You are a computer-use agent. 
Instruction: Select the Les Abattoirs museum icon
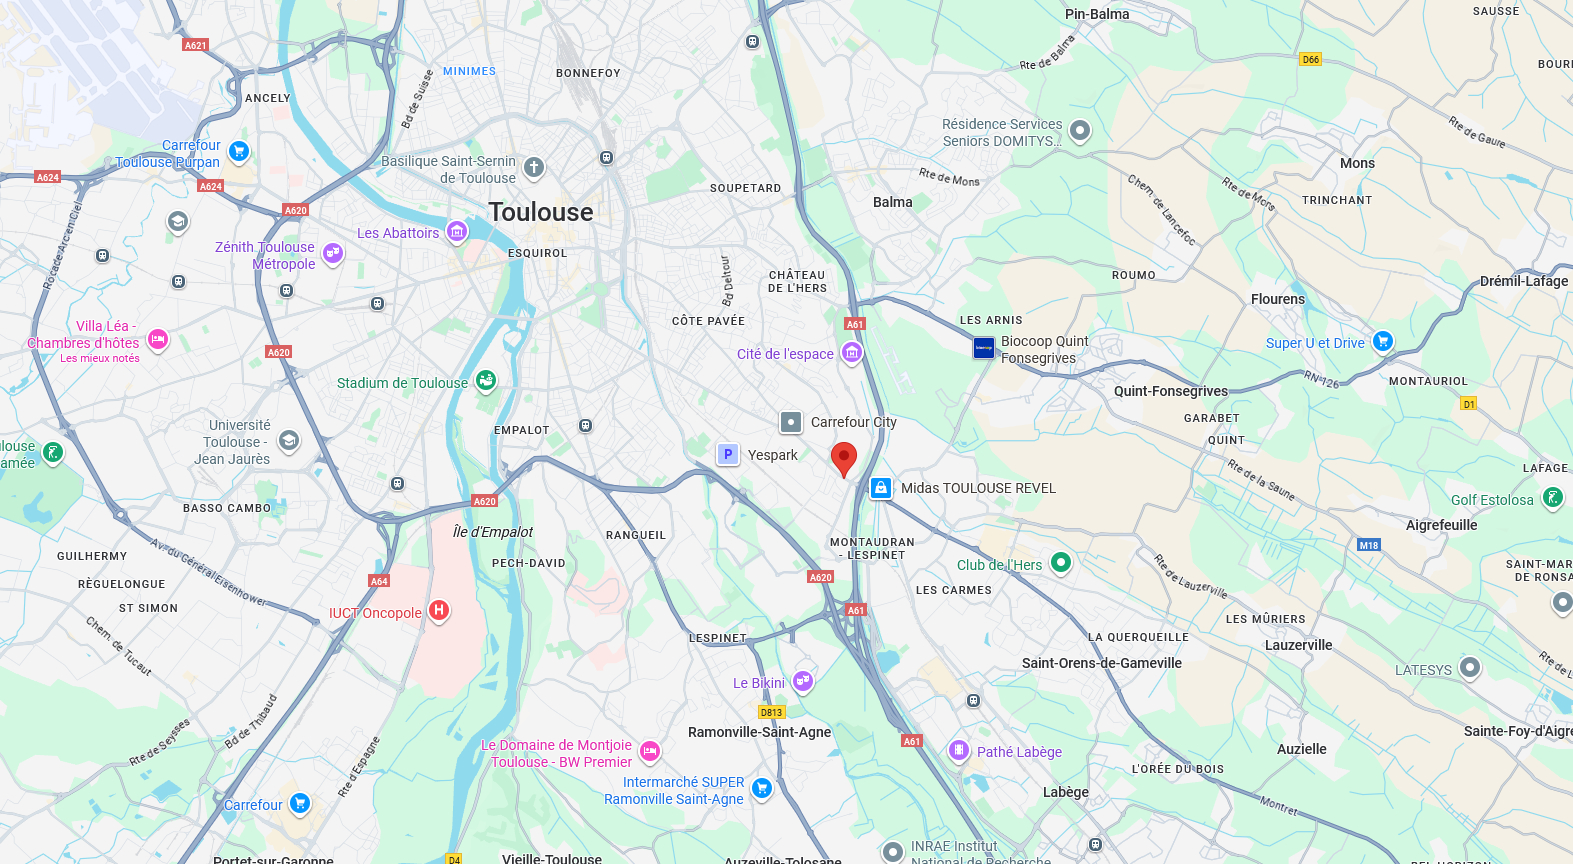tap(457, 232)
